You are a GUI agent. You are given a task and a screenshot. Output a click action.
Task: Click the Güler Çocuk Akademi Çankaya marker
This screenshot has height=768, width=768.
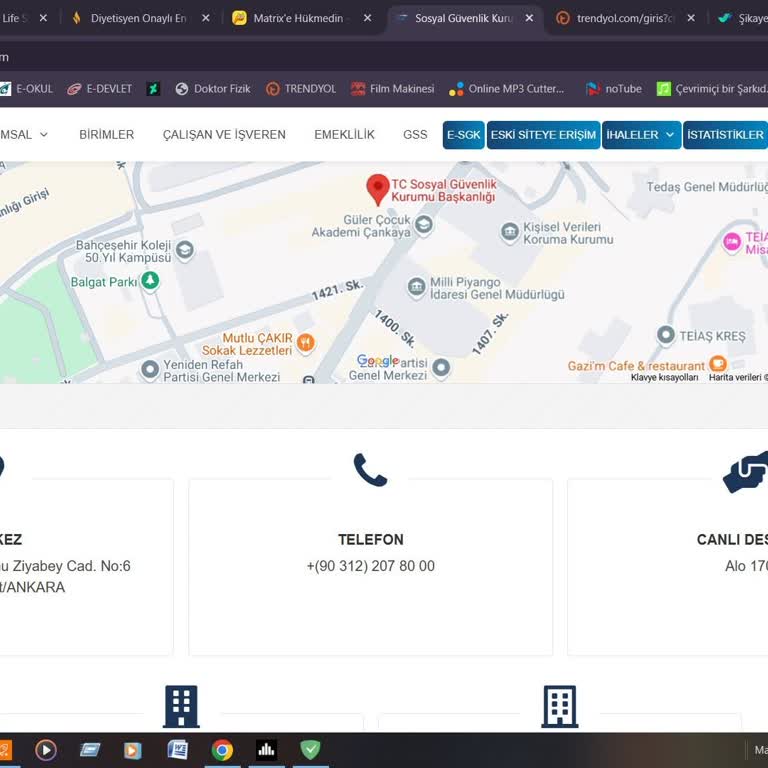424,225
